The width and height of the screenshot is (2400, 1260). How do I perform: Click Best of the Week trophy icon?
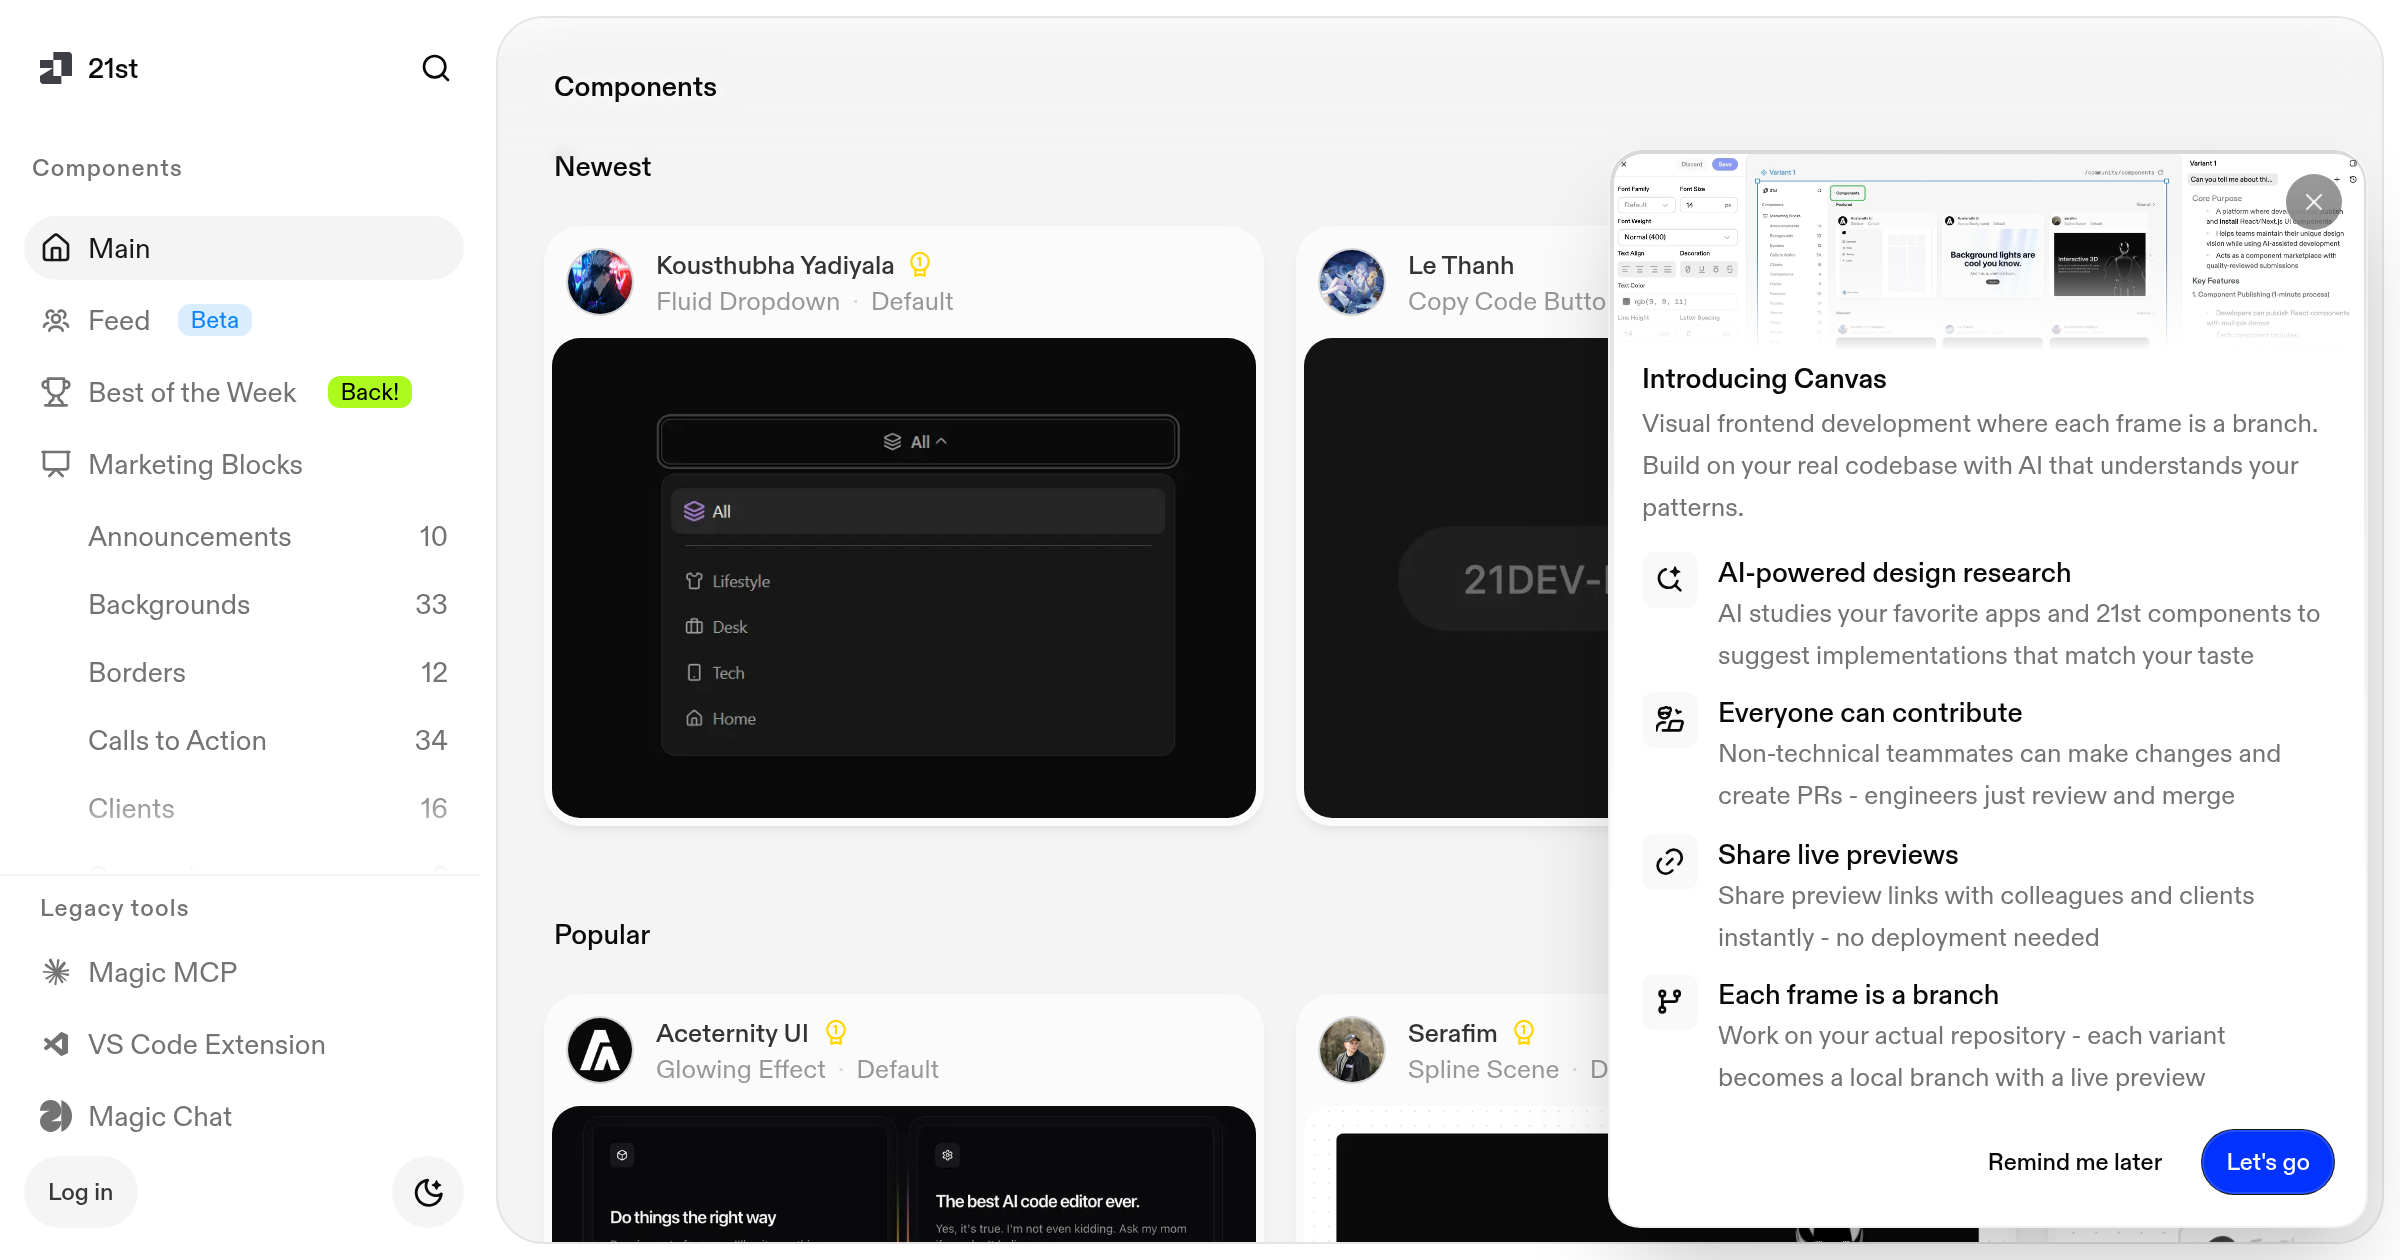point(56,392)
